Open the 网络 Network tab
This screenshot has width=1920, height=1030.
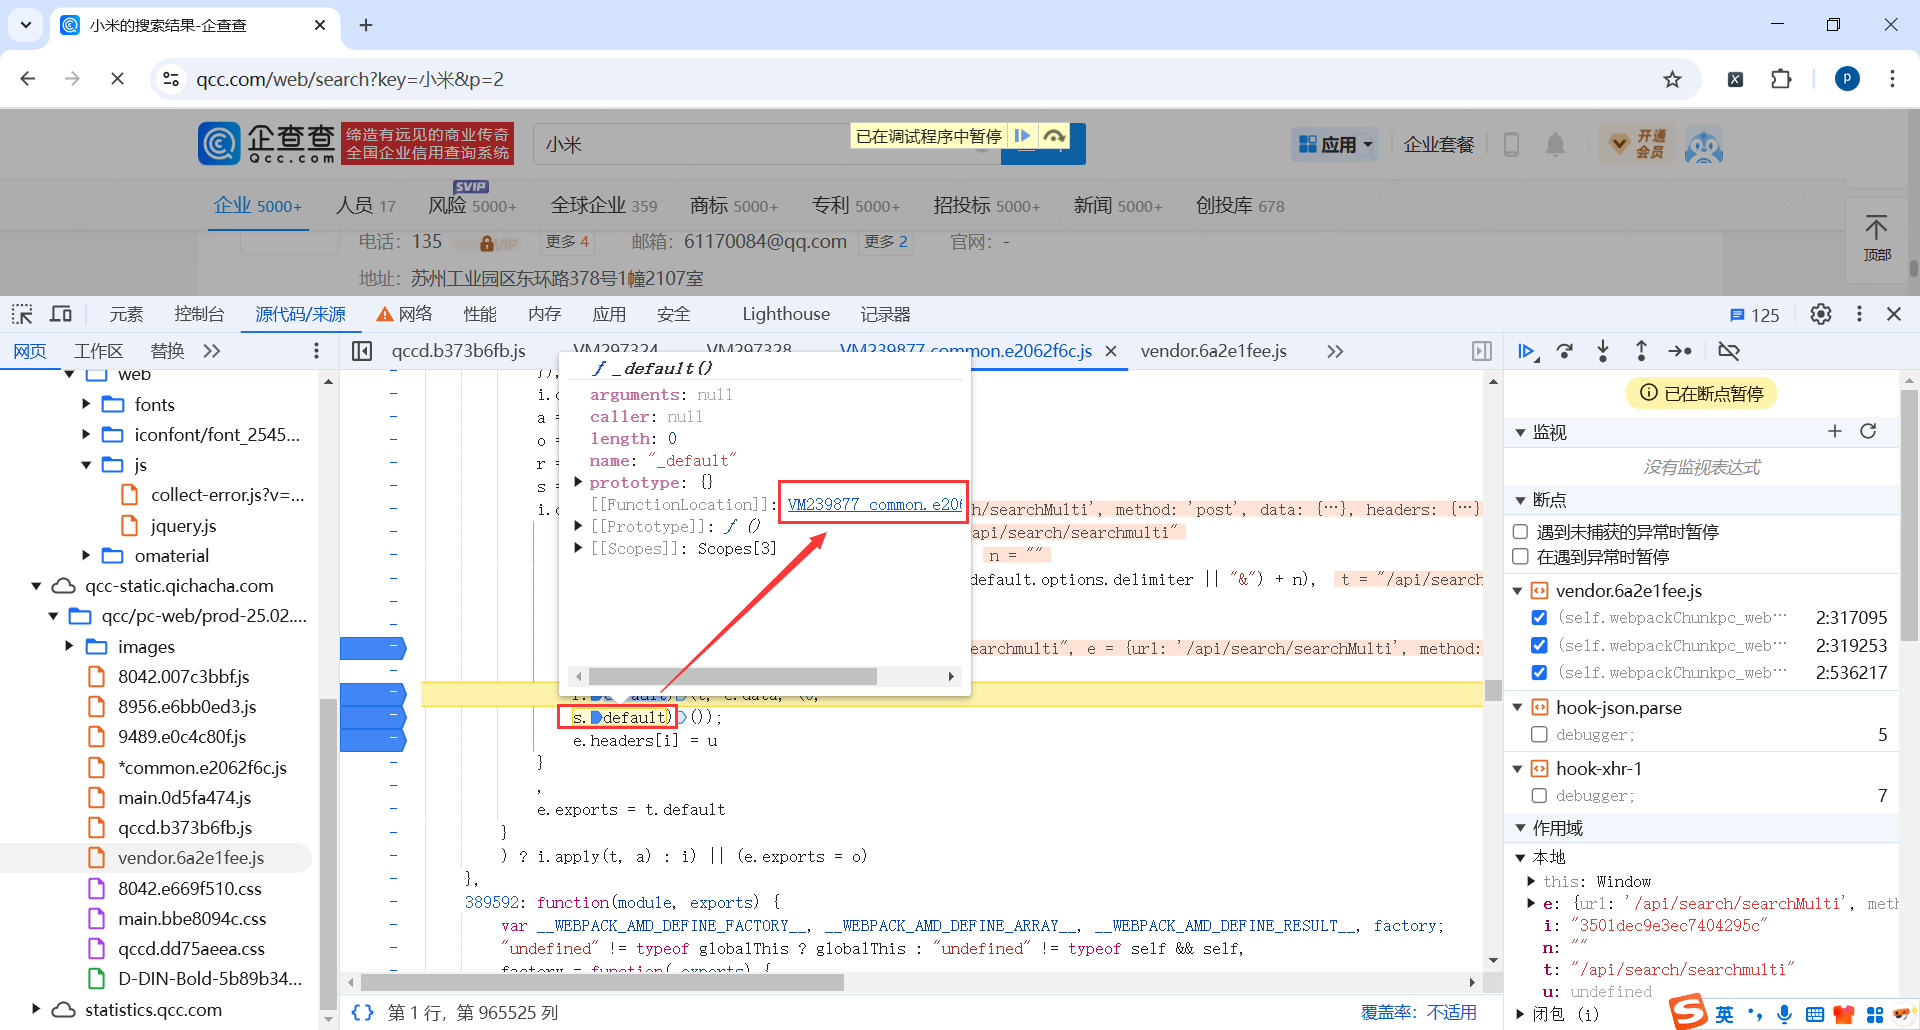click(x=405, y=314)
